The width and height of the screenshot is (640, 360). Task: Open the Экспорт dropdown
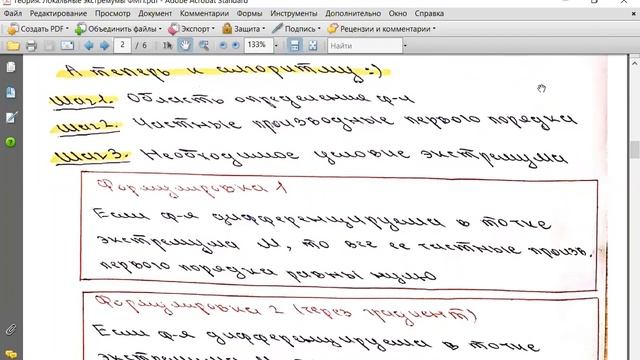191,29
